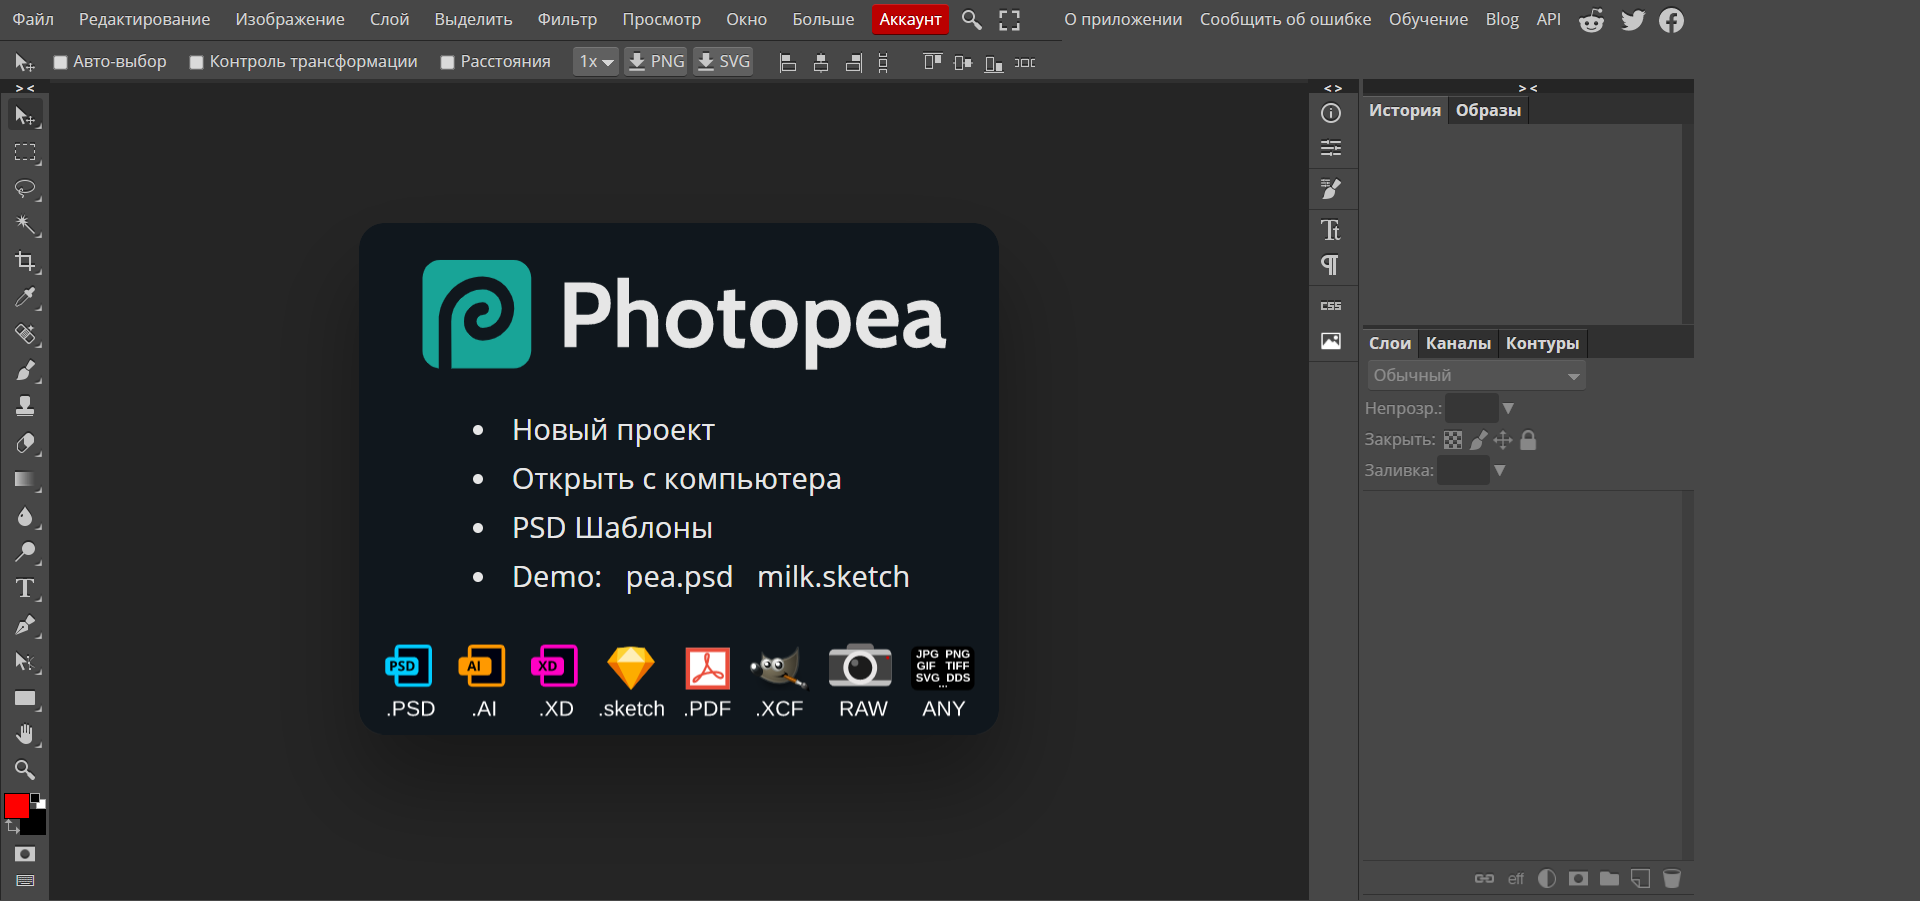Open the CSS panel icon
Screen dimensions: 1920x901
(x=1331, y=306)
